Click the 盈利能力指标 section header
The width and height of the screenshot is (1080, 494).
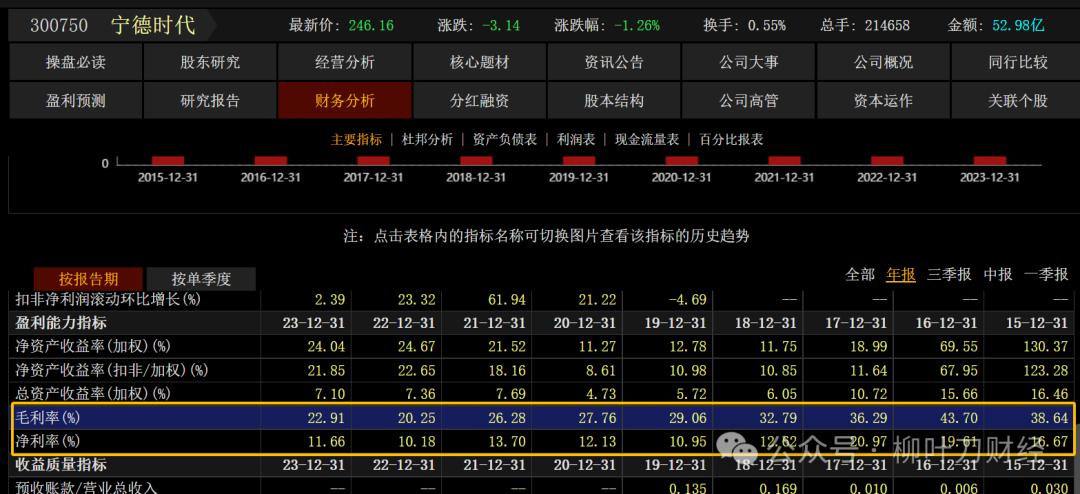(x=61, y=323)
